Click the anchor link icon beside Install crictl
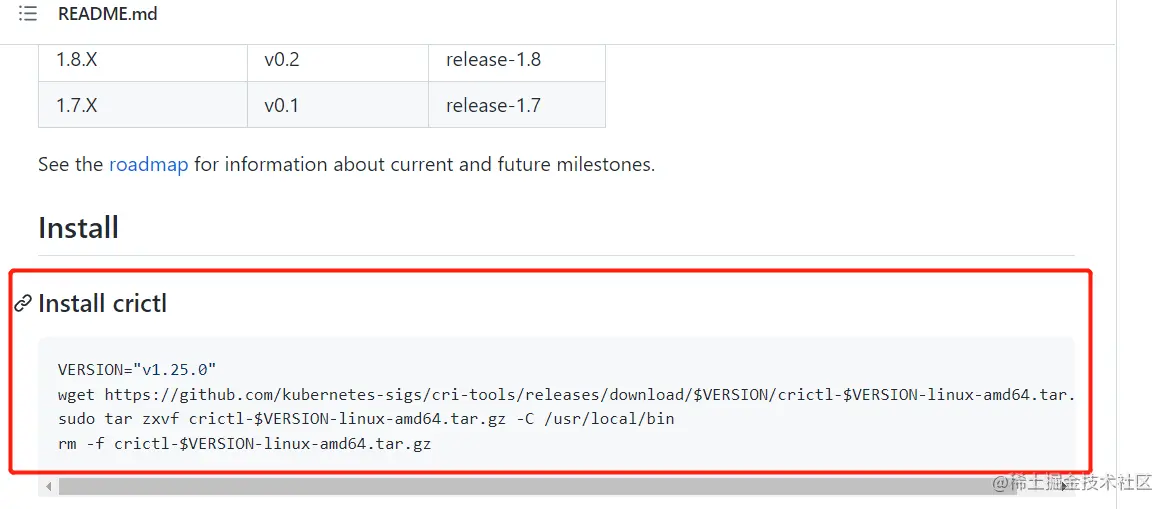The width and height of the screenshot is (1169, 509). tap(24, 303)
